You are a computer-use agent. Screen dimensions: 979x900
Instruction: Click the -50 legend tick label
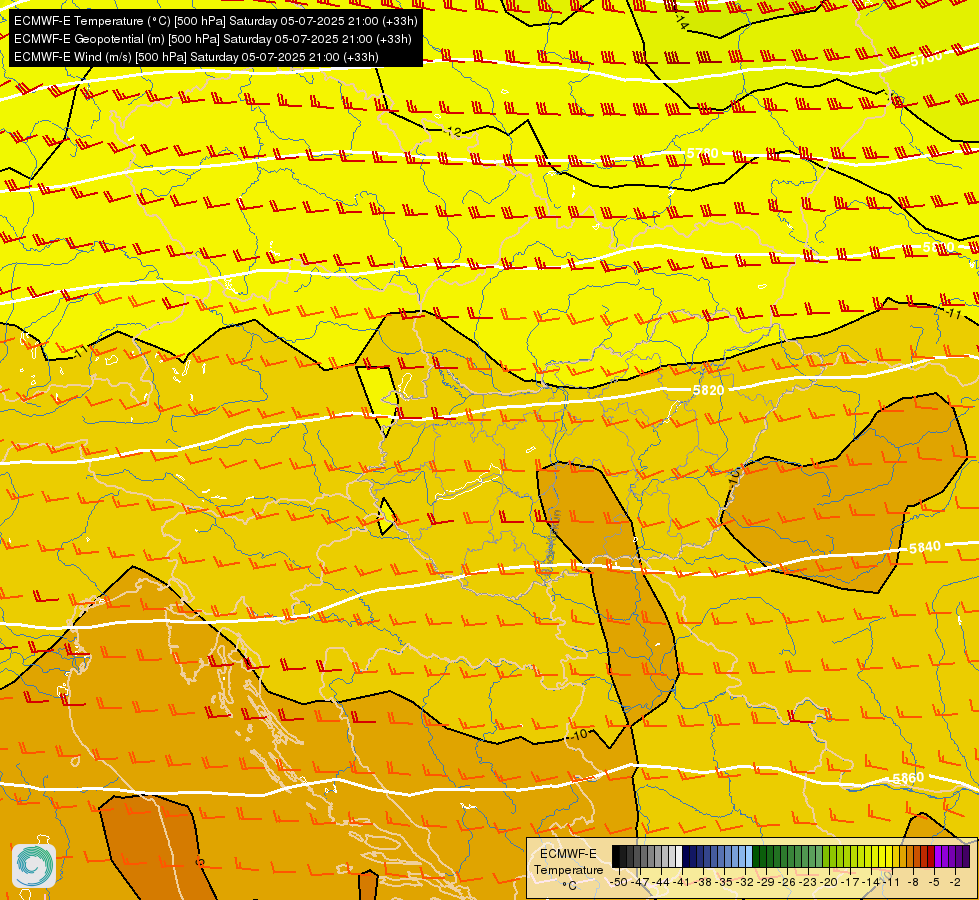coord(619,883)
